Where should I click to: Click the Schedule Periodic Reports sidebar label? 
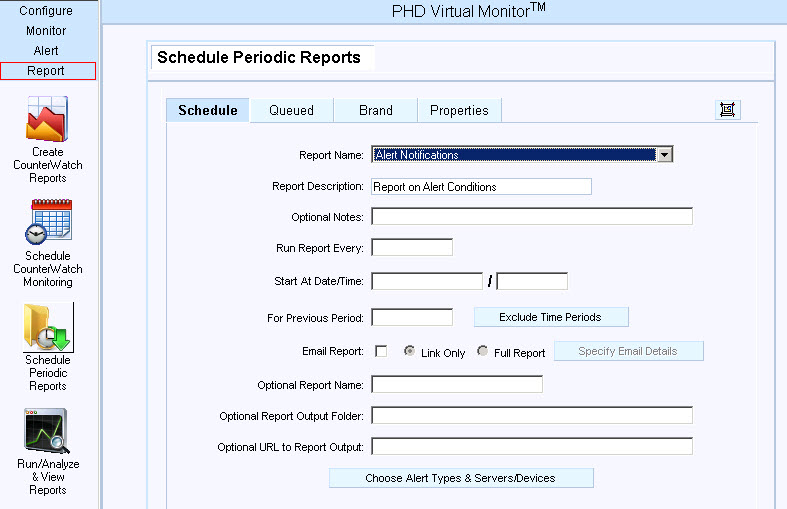tap(48, 373)
